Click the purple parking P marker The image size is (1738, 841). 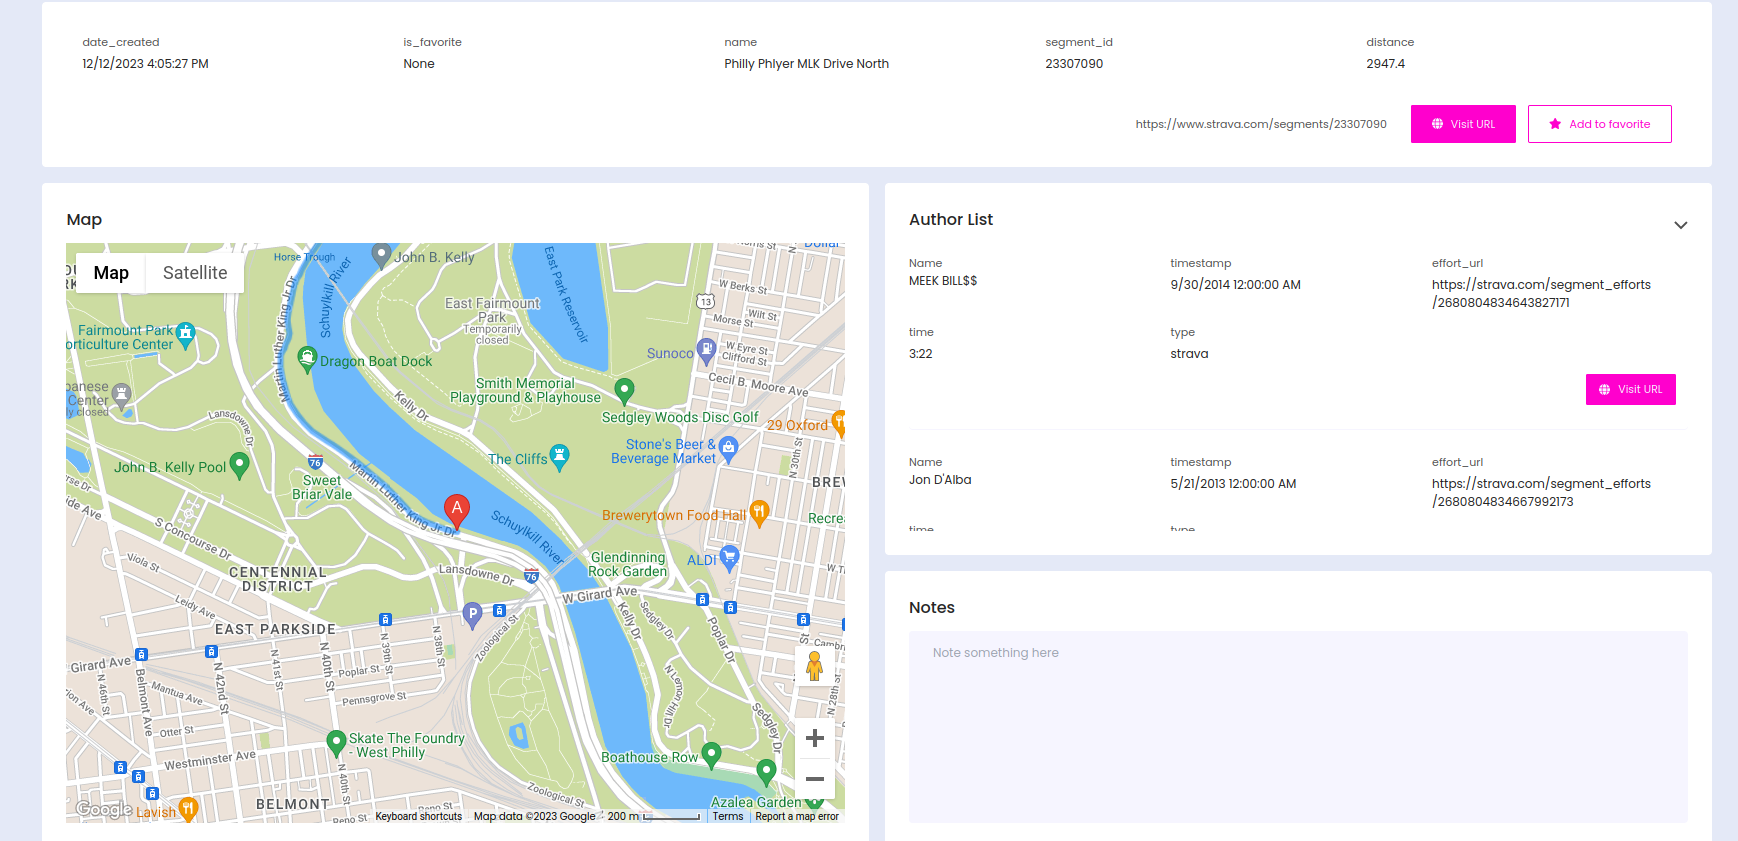[473, 615]
